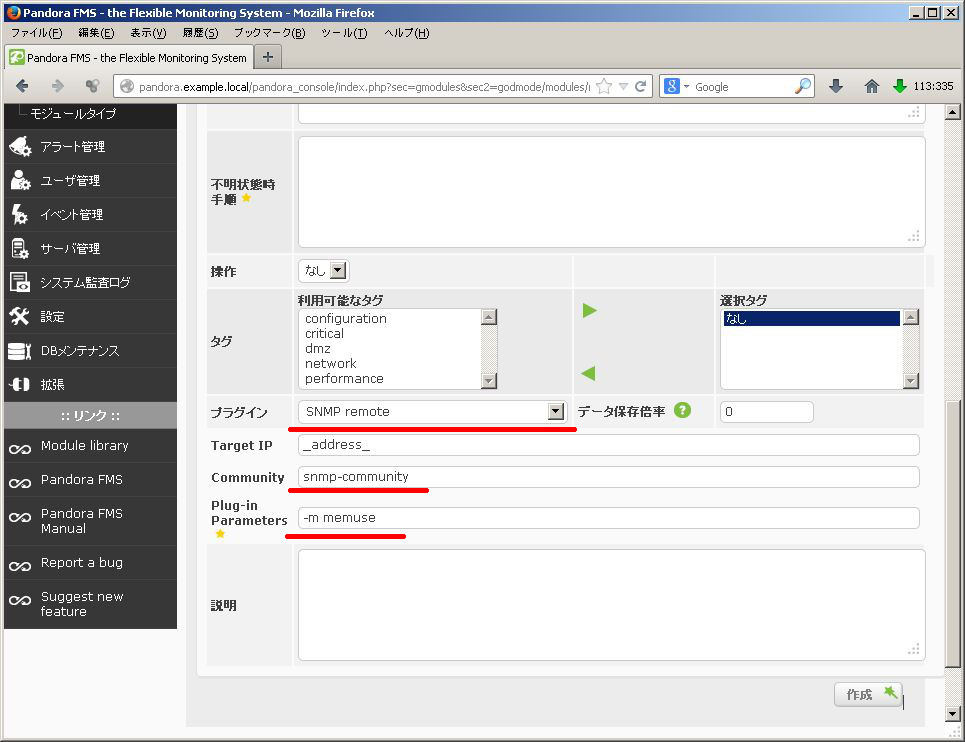The width and height of the screenshot is (965, 742).
Task: Click inside the 説明 description textarea
Action: 611,605
